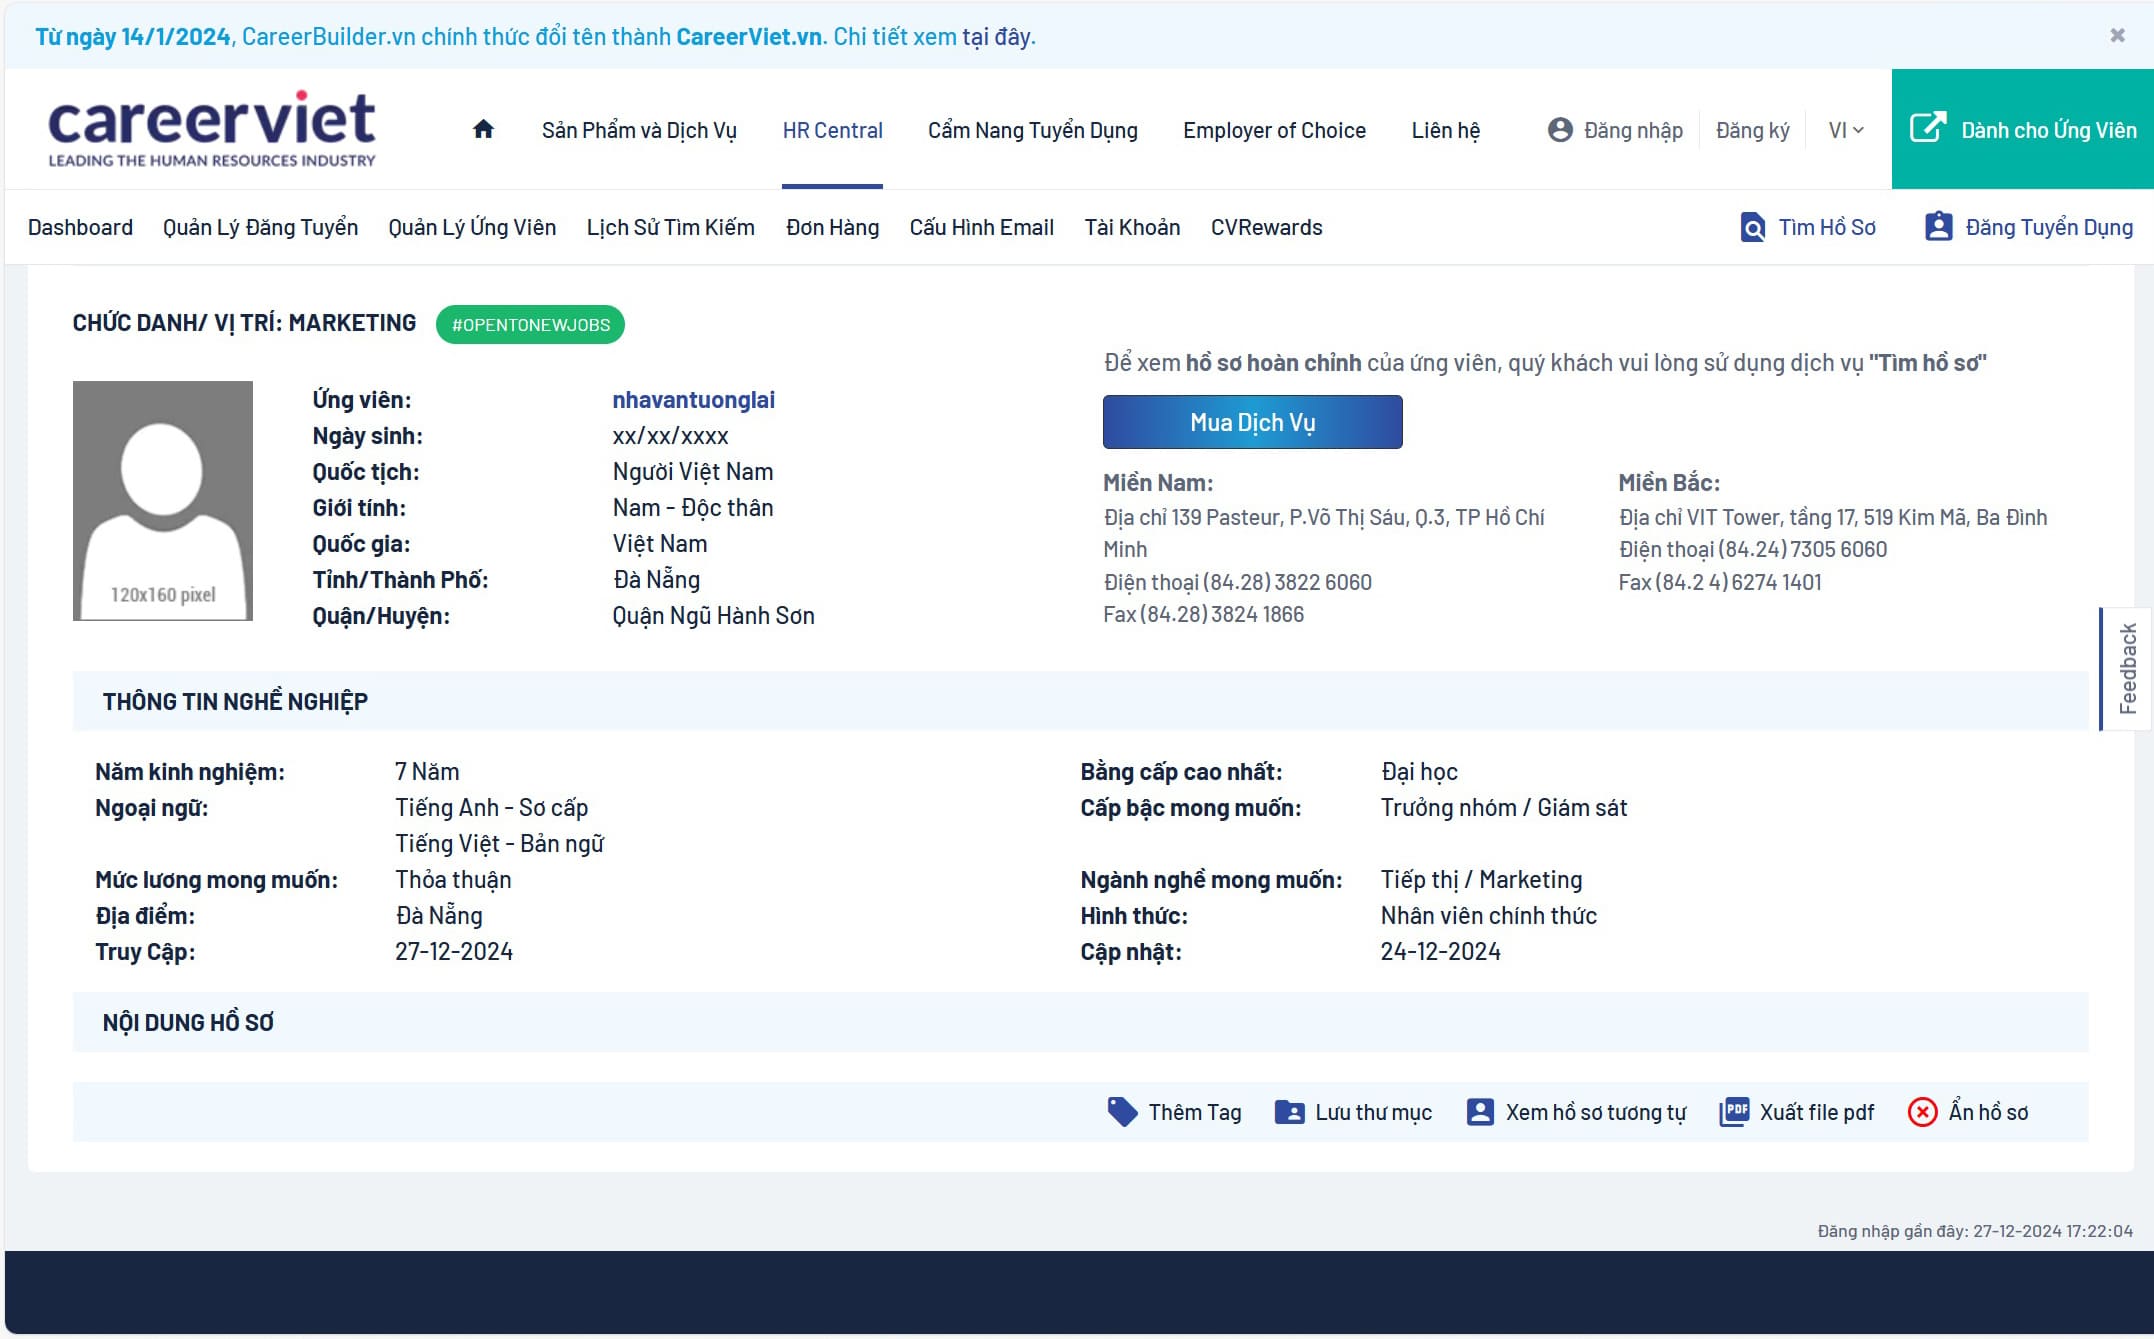The image size is (2154, 1339).
Task: Click the home icon in the navigation bar
Action: click(483, 129)
